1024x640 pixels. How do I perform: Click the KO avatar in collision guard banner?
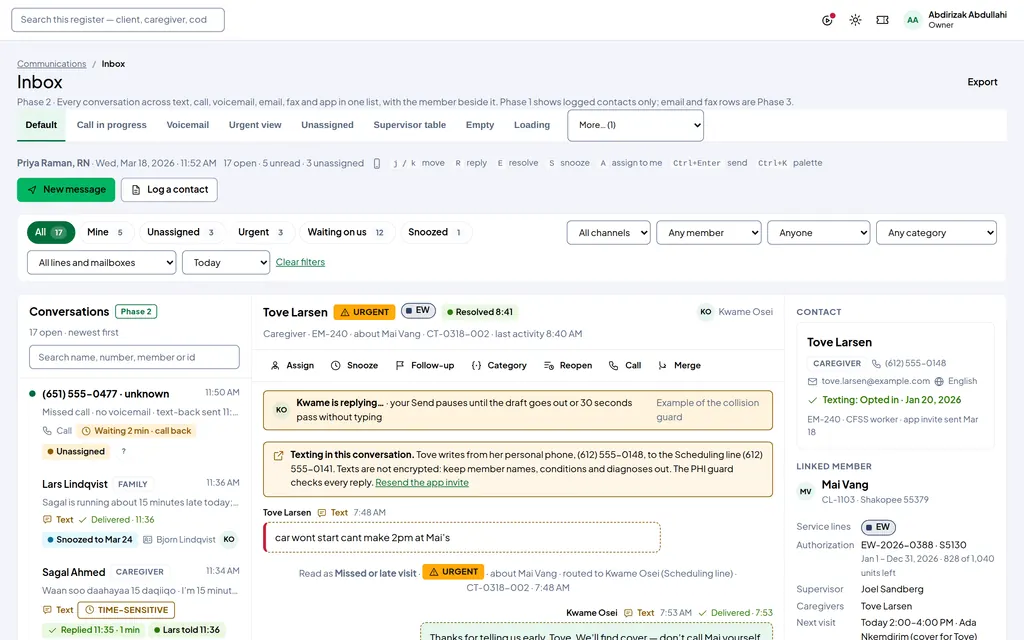point(281,410)
